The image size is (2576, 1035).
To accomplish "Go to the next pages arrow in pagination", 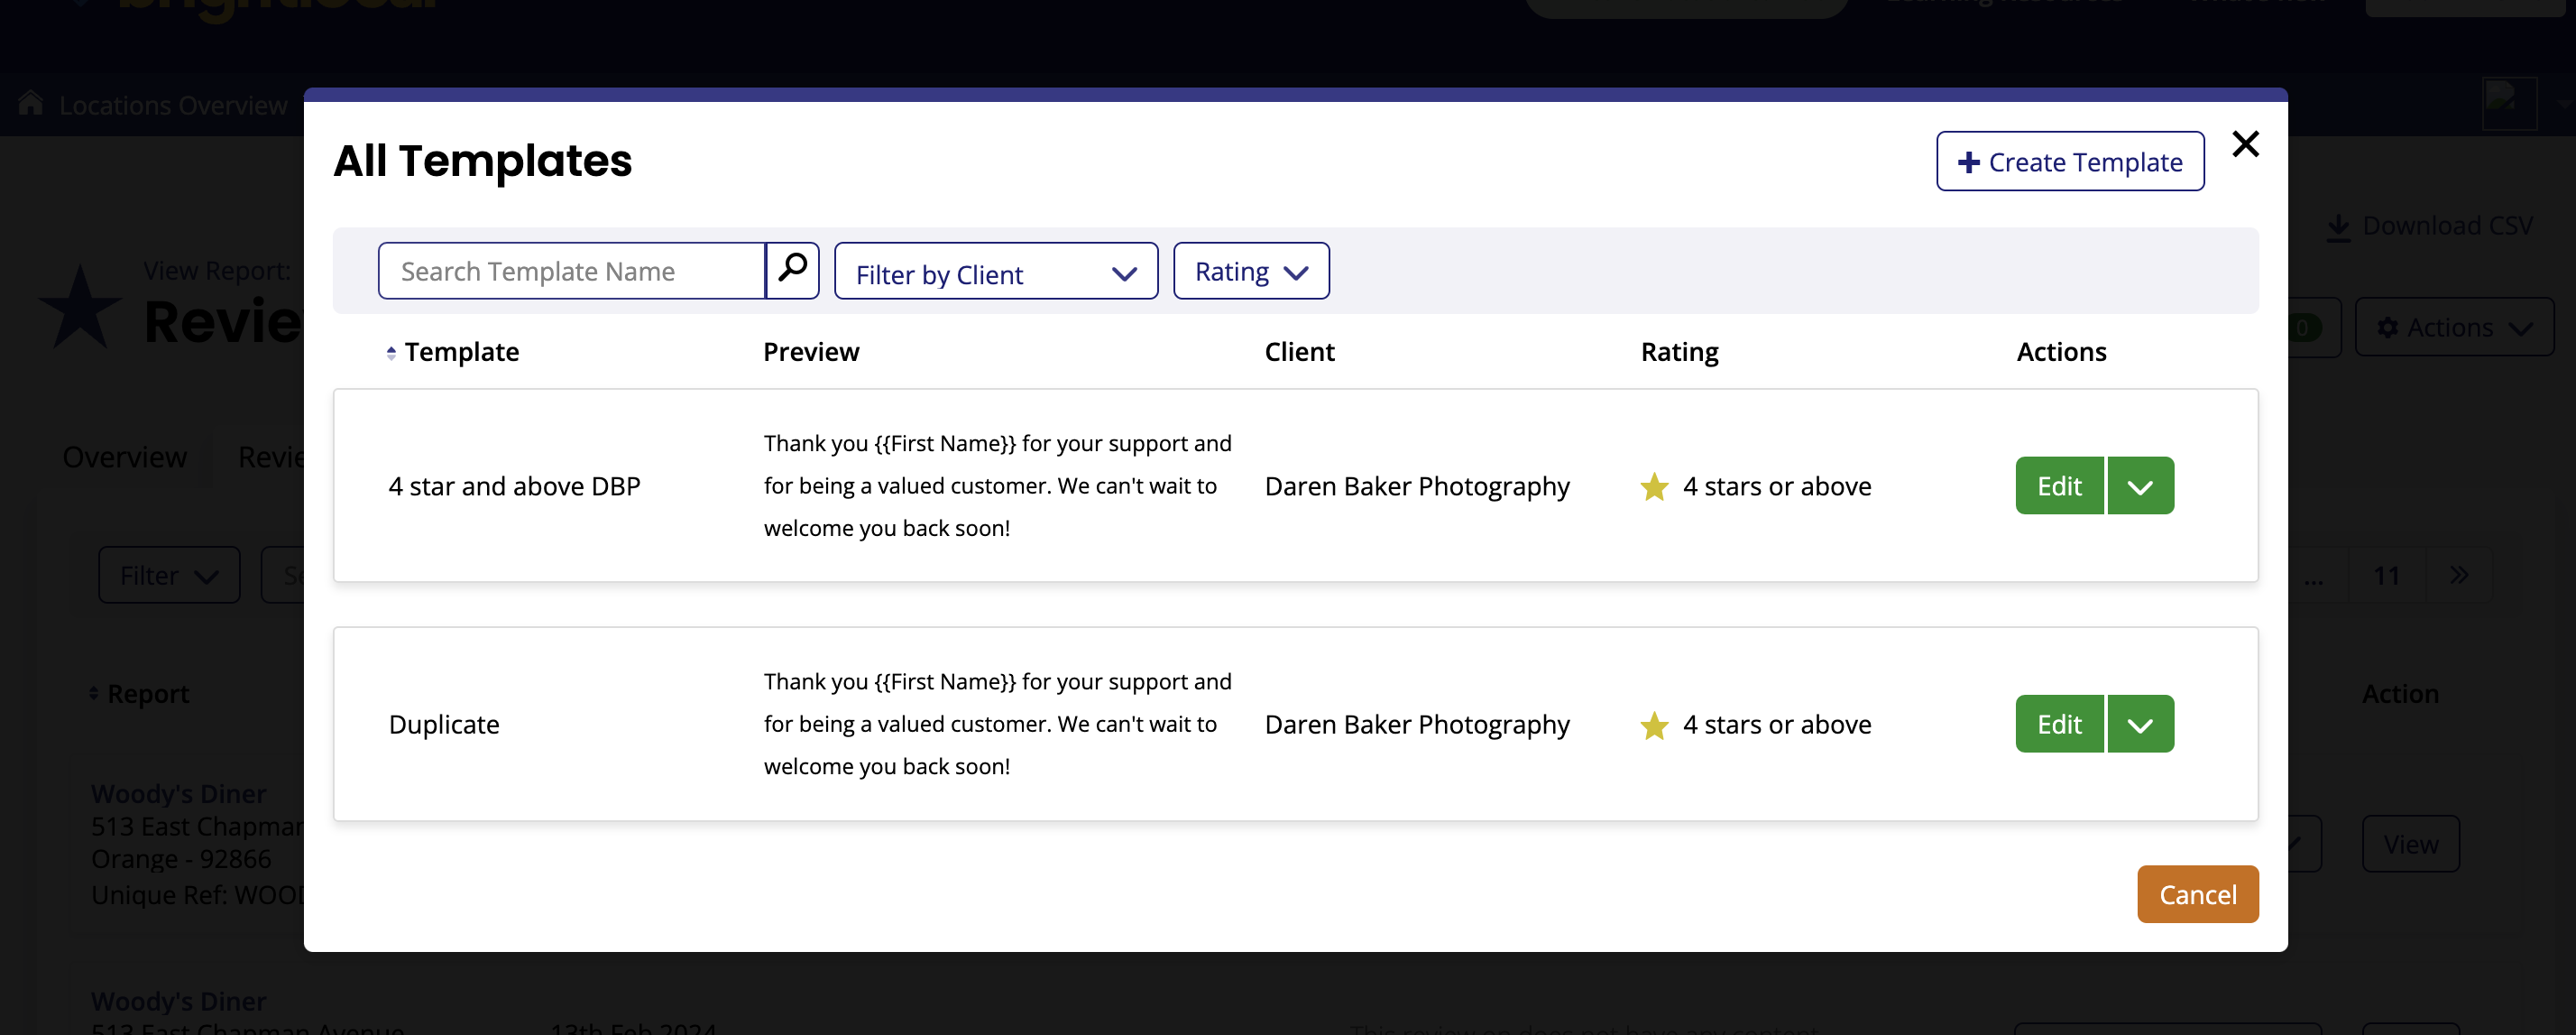I will (2459, 575).
